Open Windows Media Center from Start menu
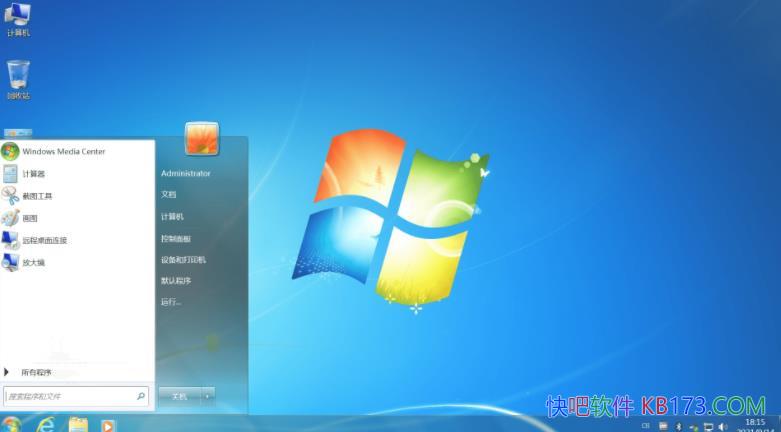 (x=62, y=152)
